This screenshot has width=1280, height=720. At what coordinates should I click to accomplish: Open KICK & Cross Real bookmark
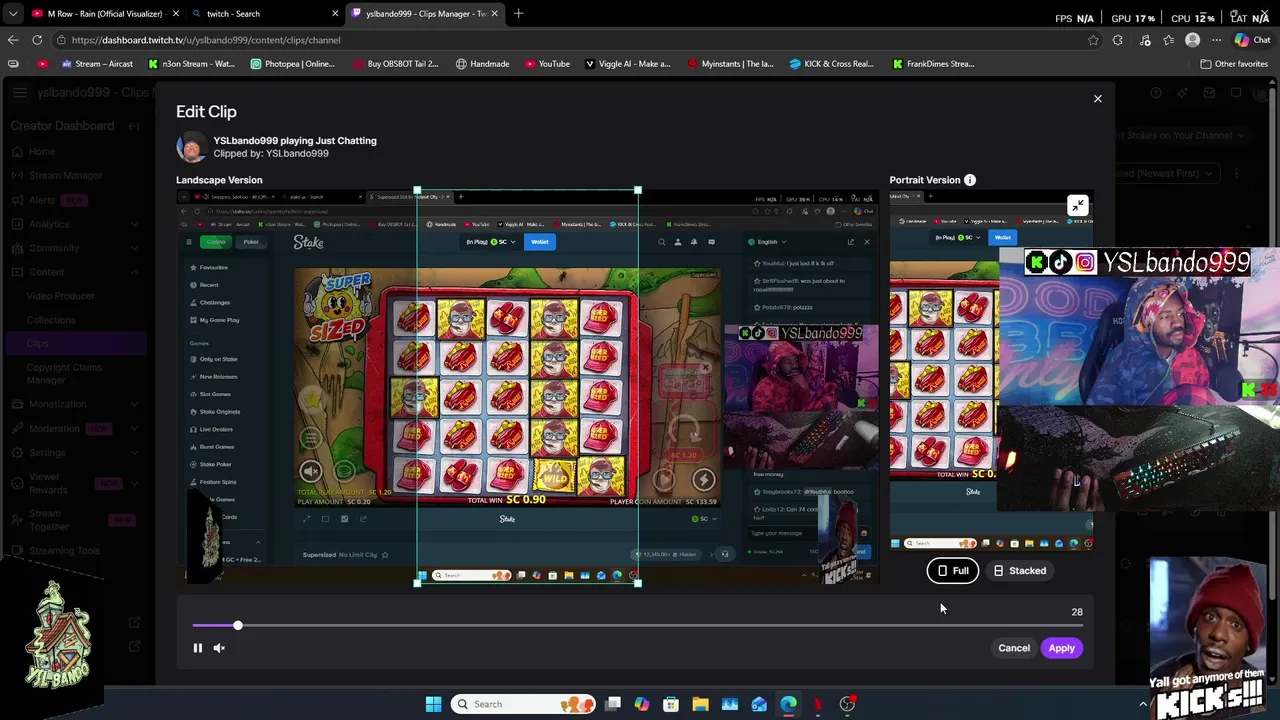point(831,64)
